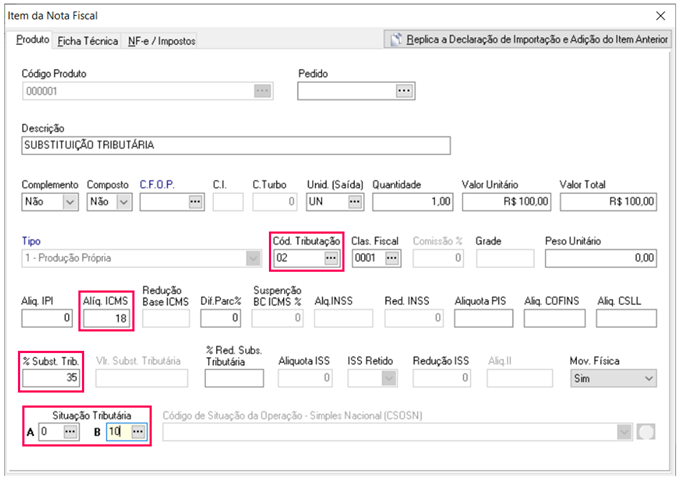Click the Descrição text field
Screen dimensions: 681x481
pyautogui.click(x=235, y=145)
